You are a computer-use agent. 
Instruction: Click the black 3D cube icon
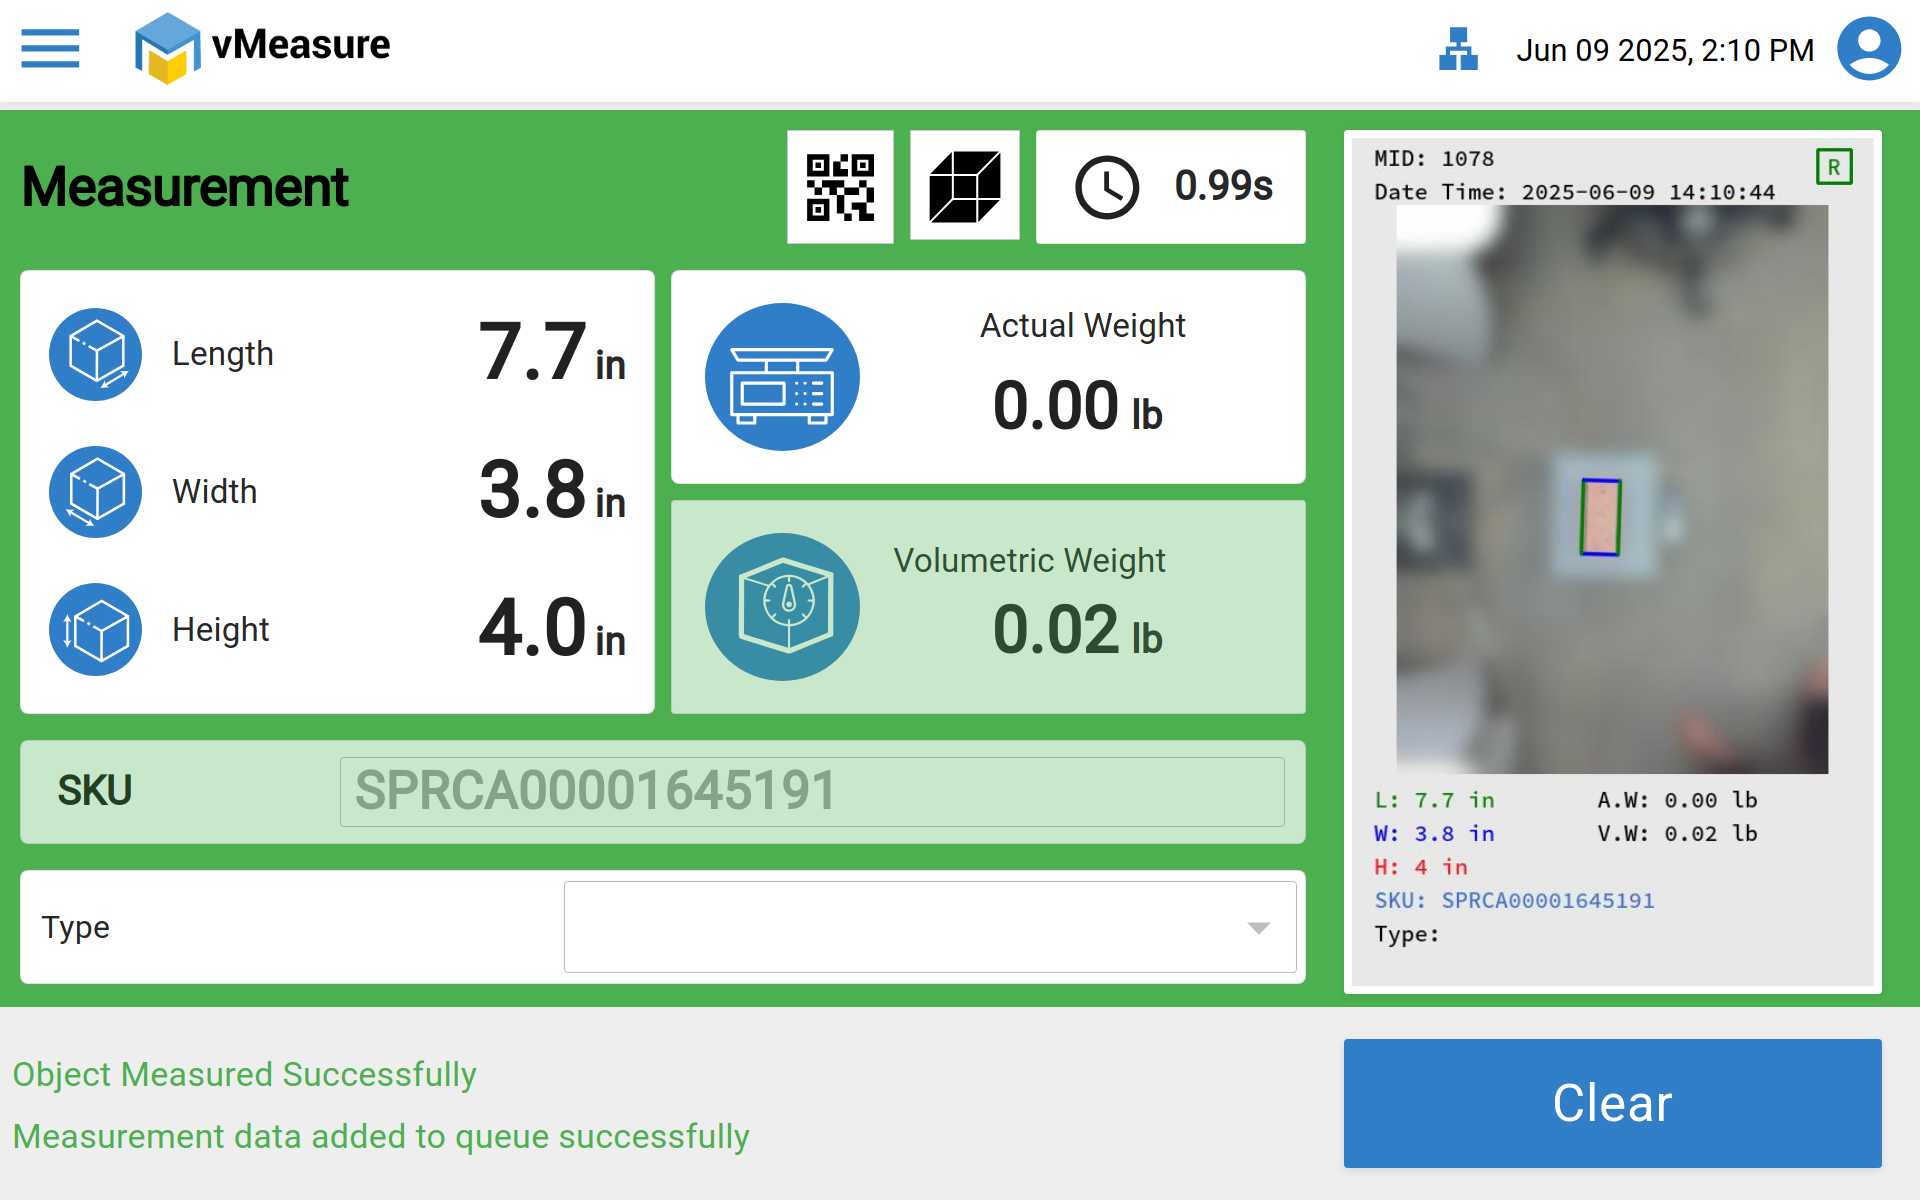pos(964,187)
